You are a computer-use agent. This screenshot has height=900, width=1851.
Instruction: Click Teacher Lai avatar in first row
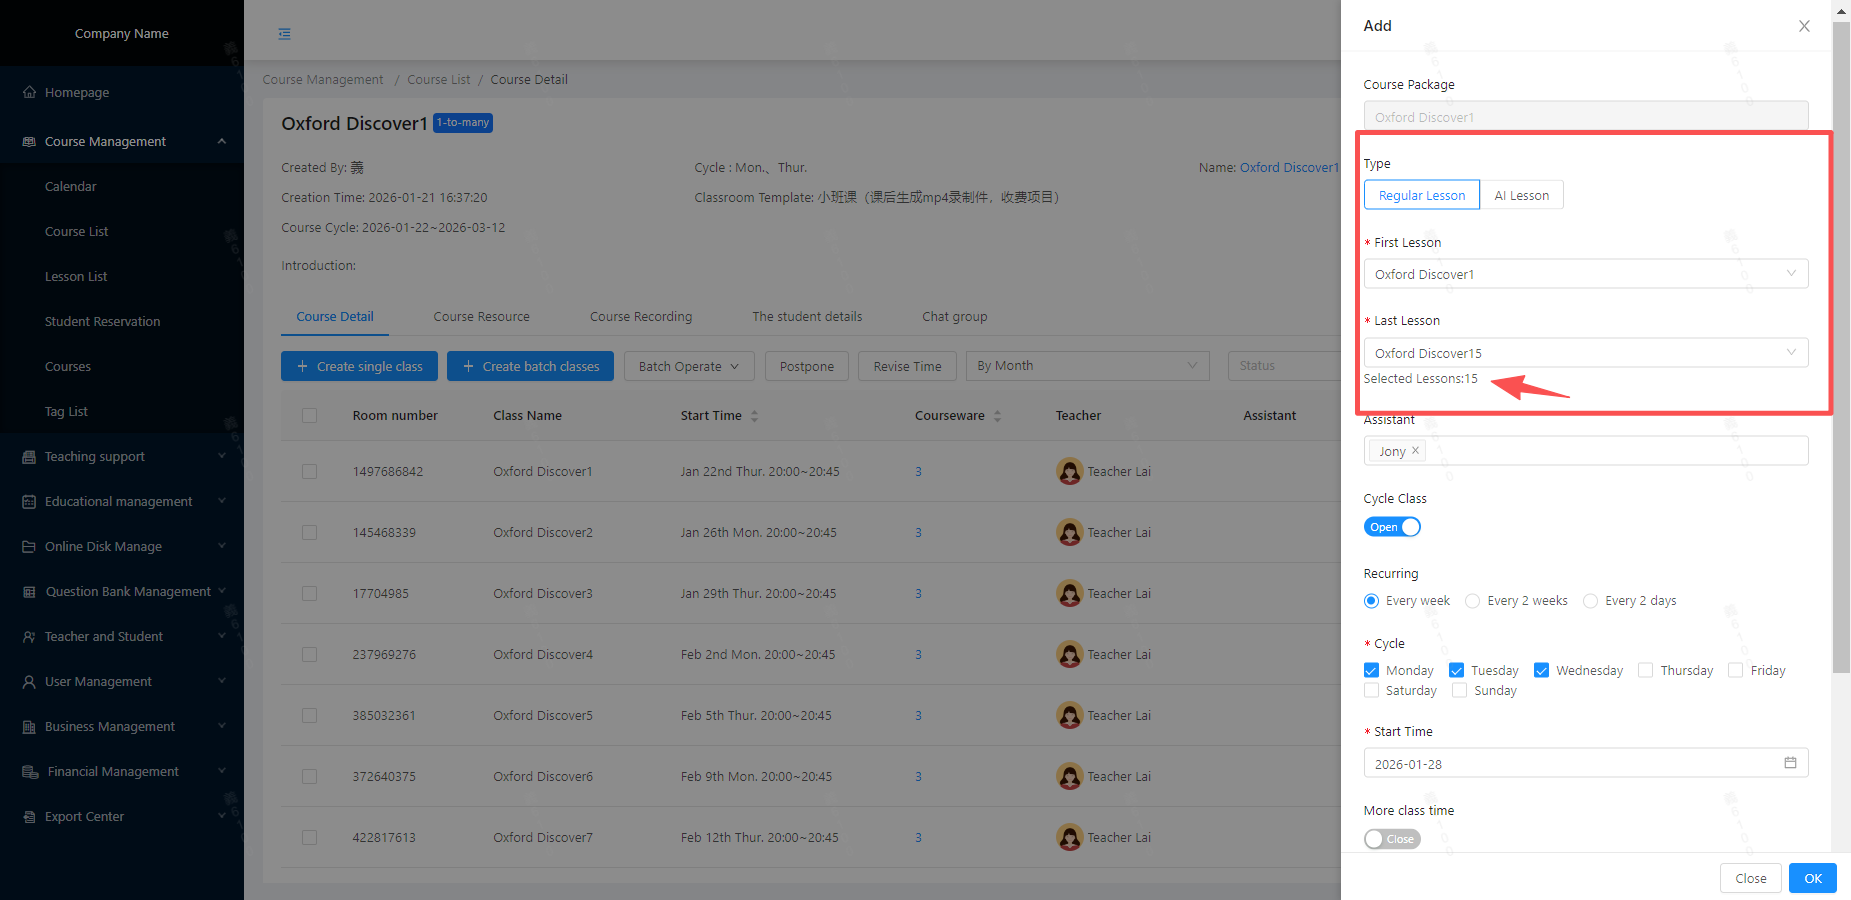[1069, 471]
